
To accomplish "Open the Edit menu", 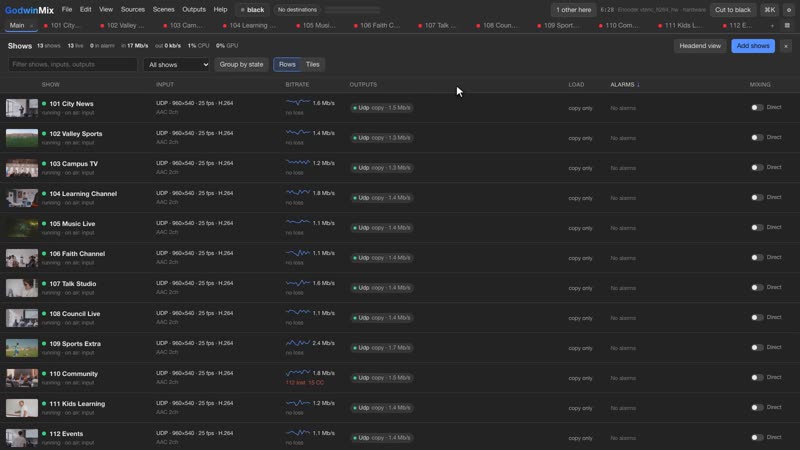I will tap(85, 10).
